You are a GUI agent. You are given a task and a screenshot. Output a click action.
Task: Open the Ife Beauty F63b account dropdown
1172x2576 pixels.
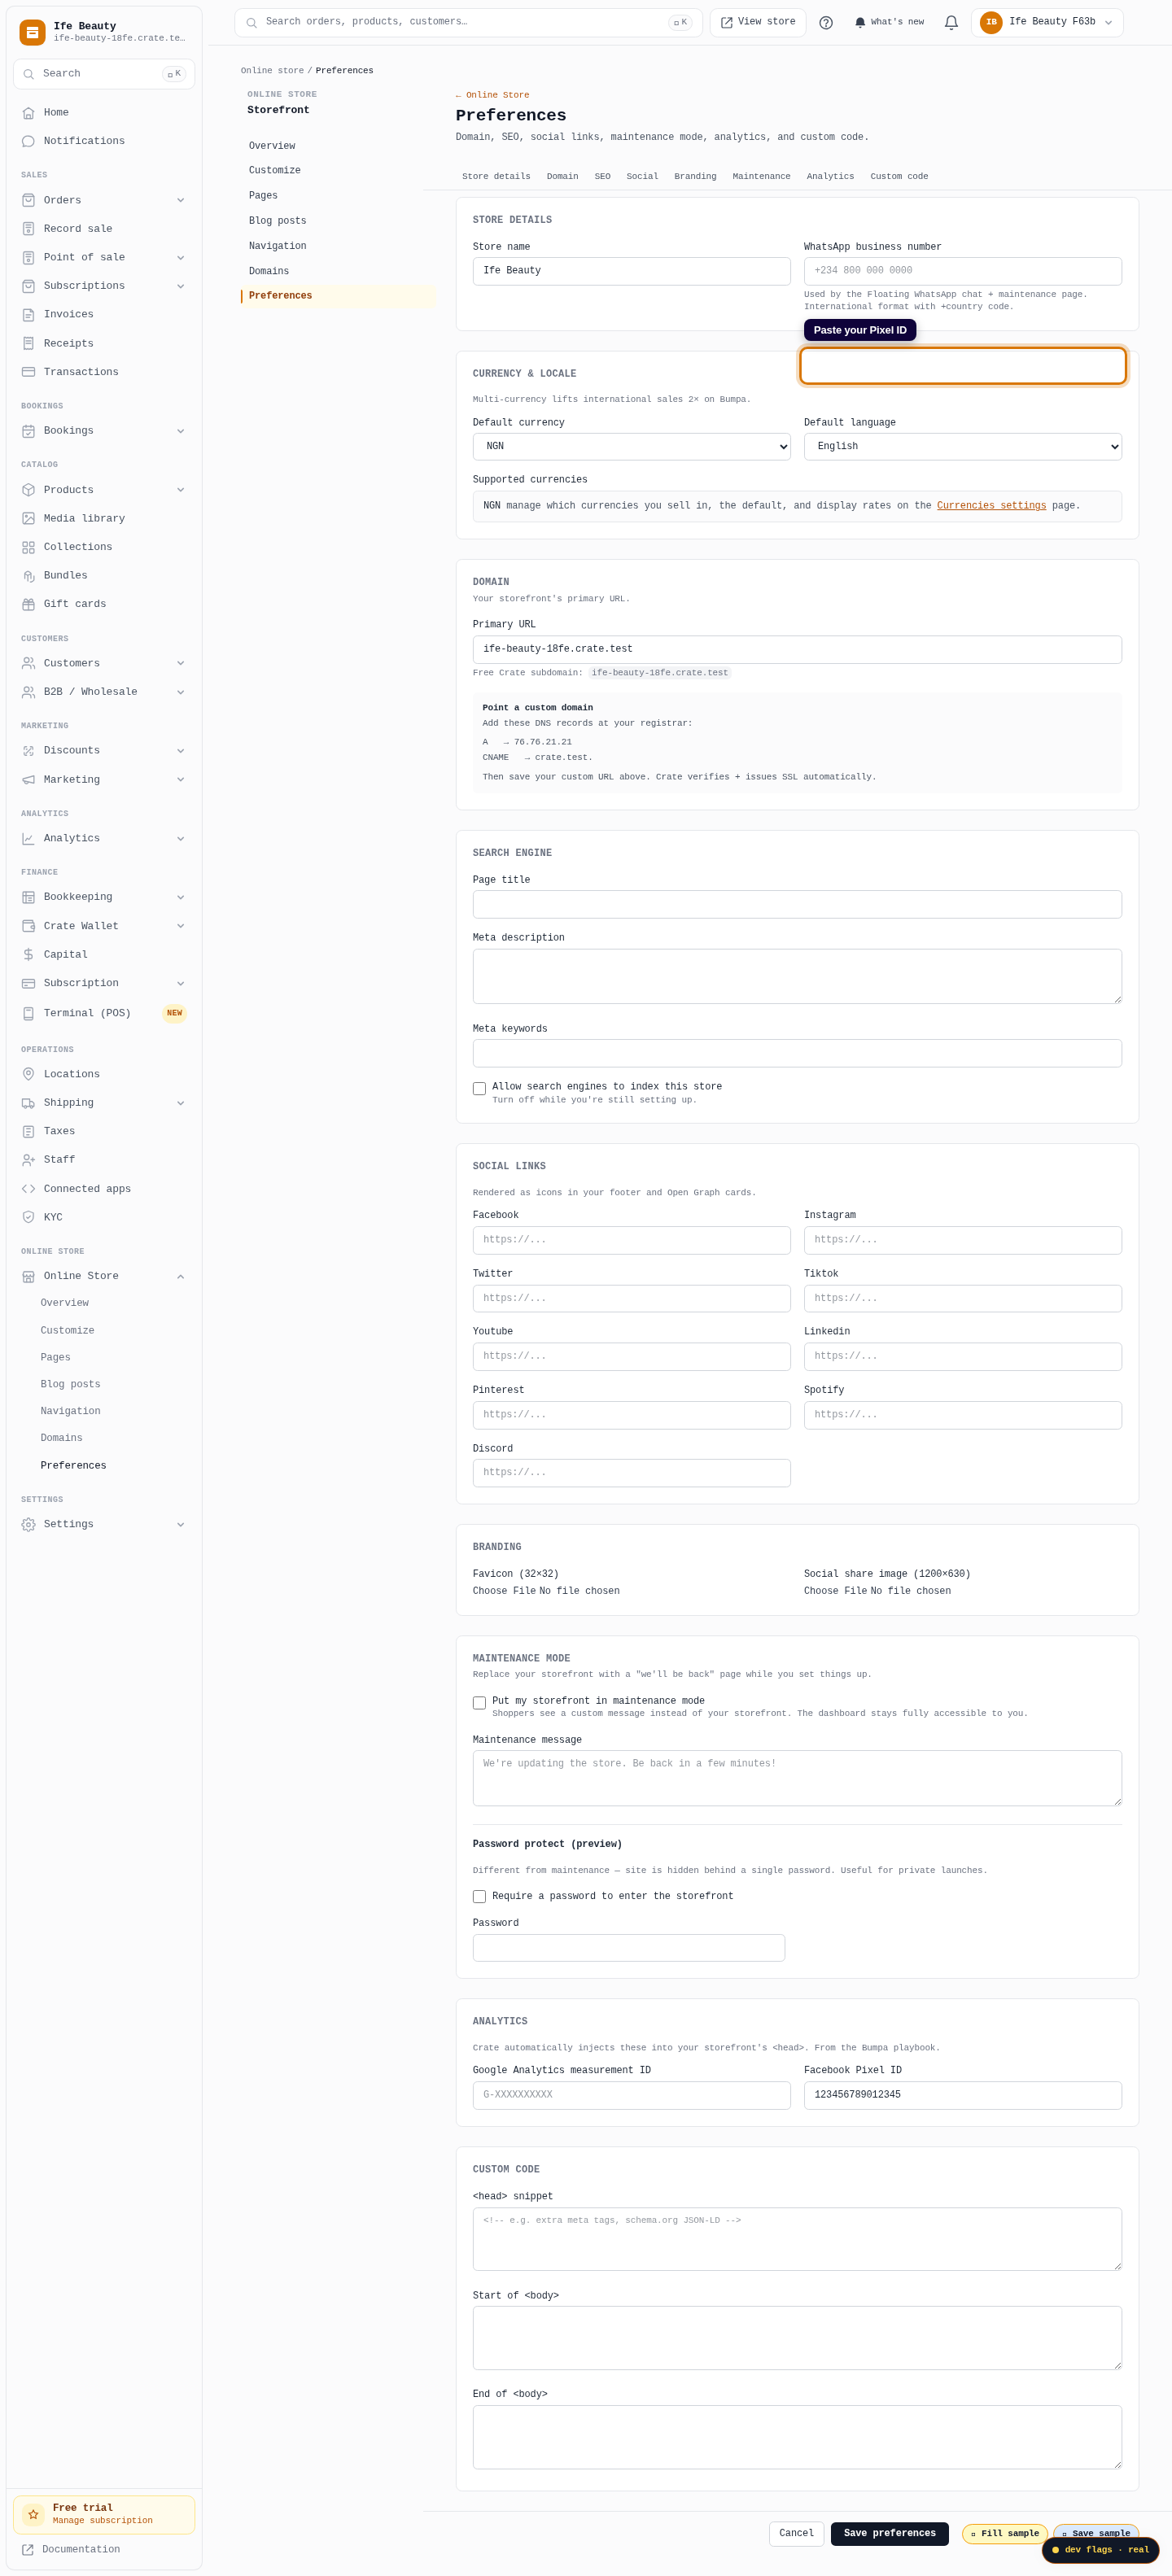1047,22
